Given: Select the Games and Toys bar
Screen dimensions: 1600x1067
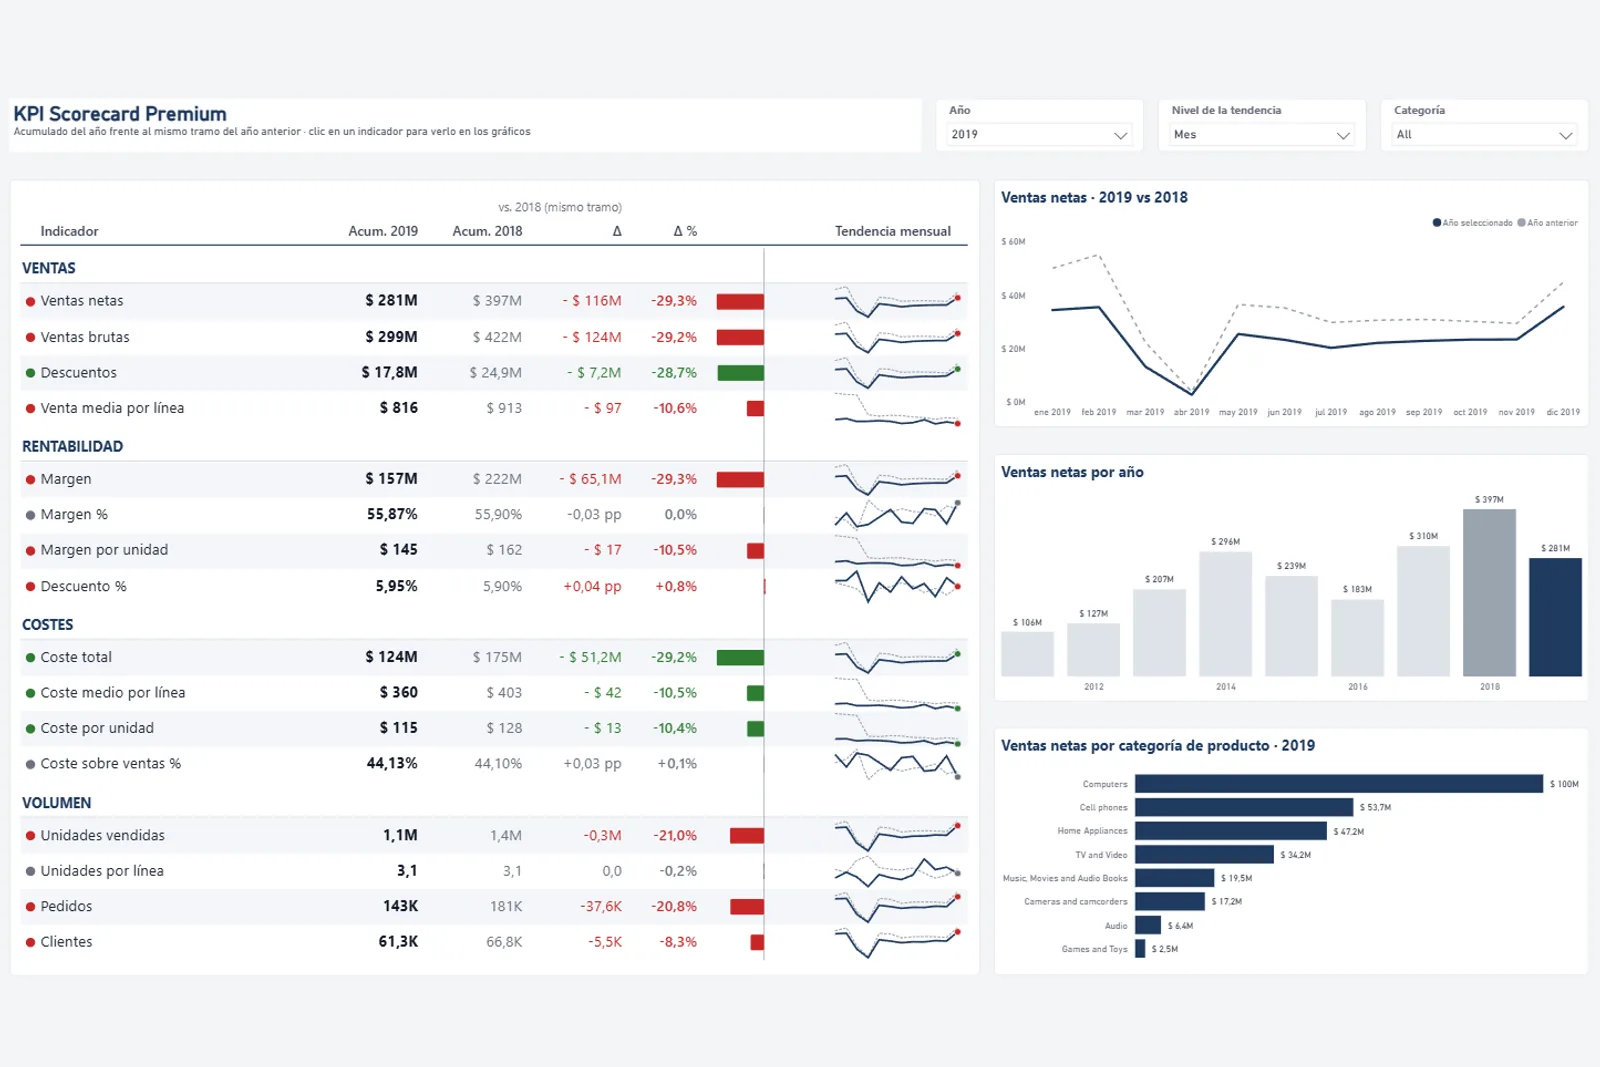Looking at the screenshot, I should point(1140,949).
